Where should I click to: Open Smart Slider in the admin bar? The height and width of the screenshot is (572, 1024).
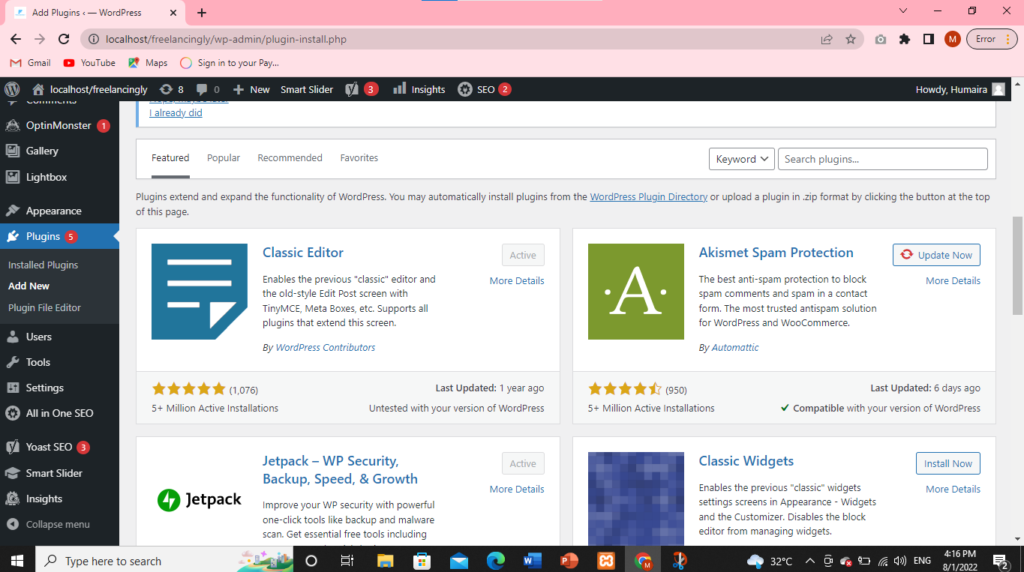306,89
